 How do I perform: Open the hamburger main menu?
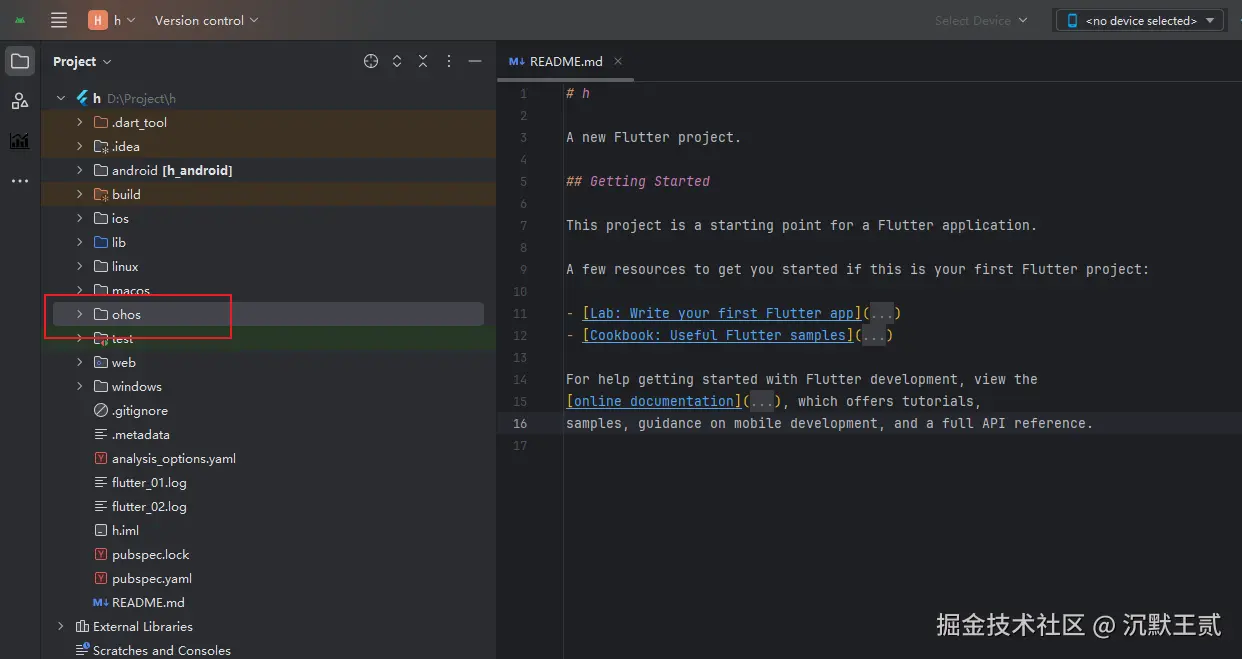[59, 20]
